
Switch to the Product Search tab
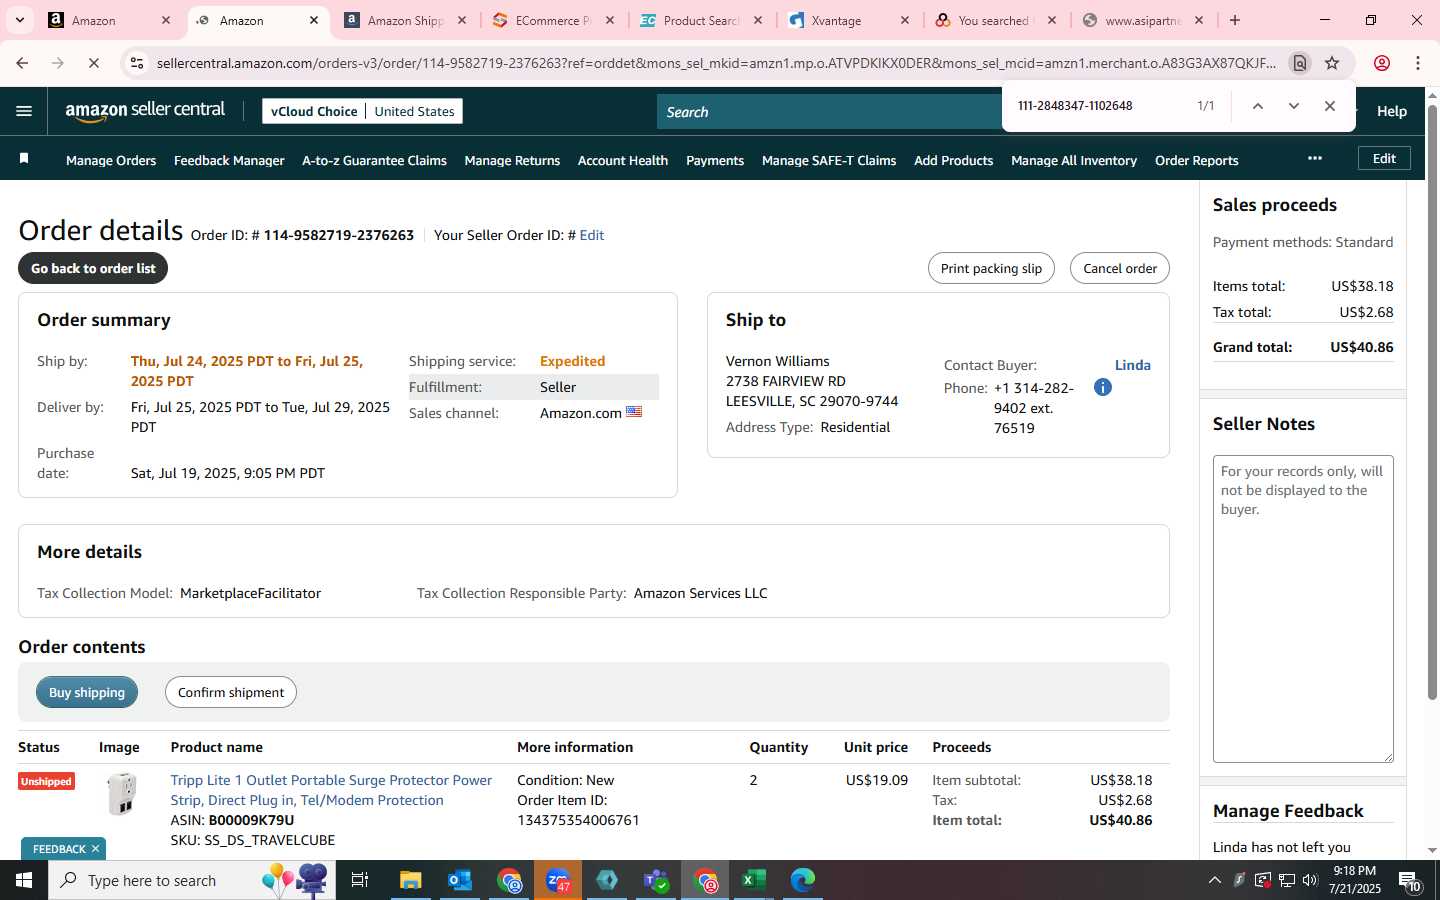tap(701, 20)
